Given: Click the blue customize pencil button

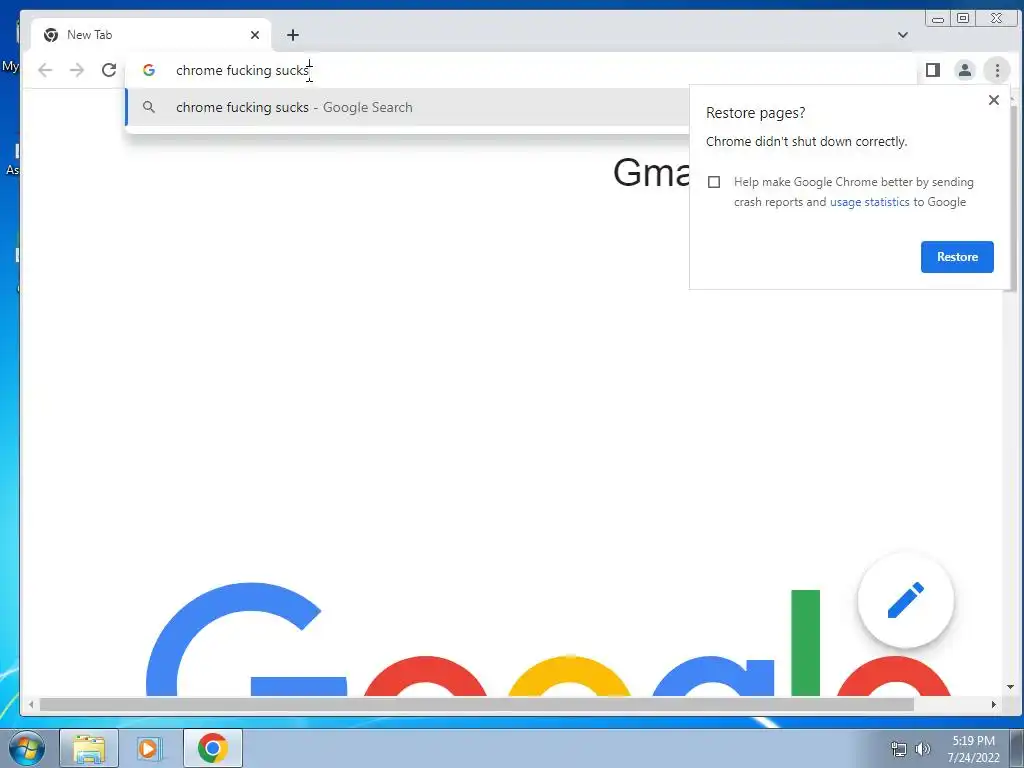Looking at the screenshot, I should (906, 600).
